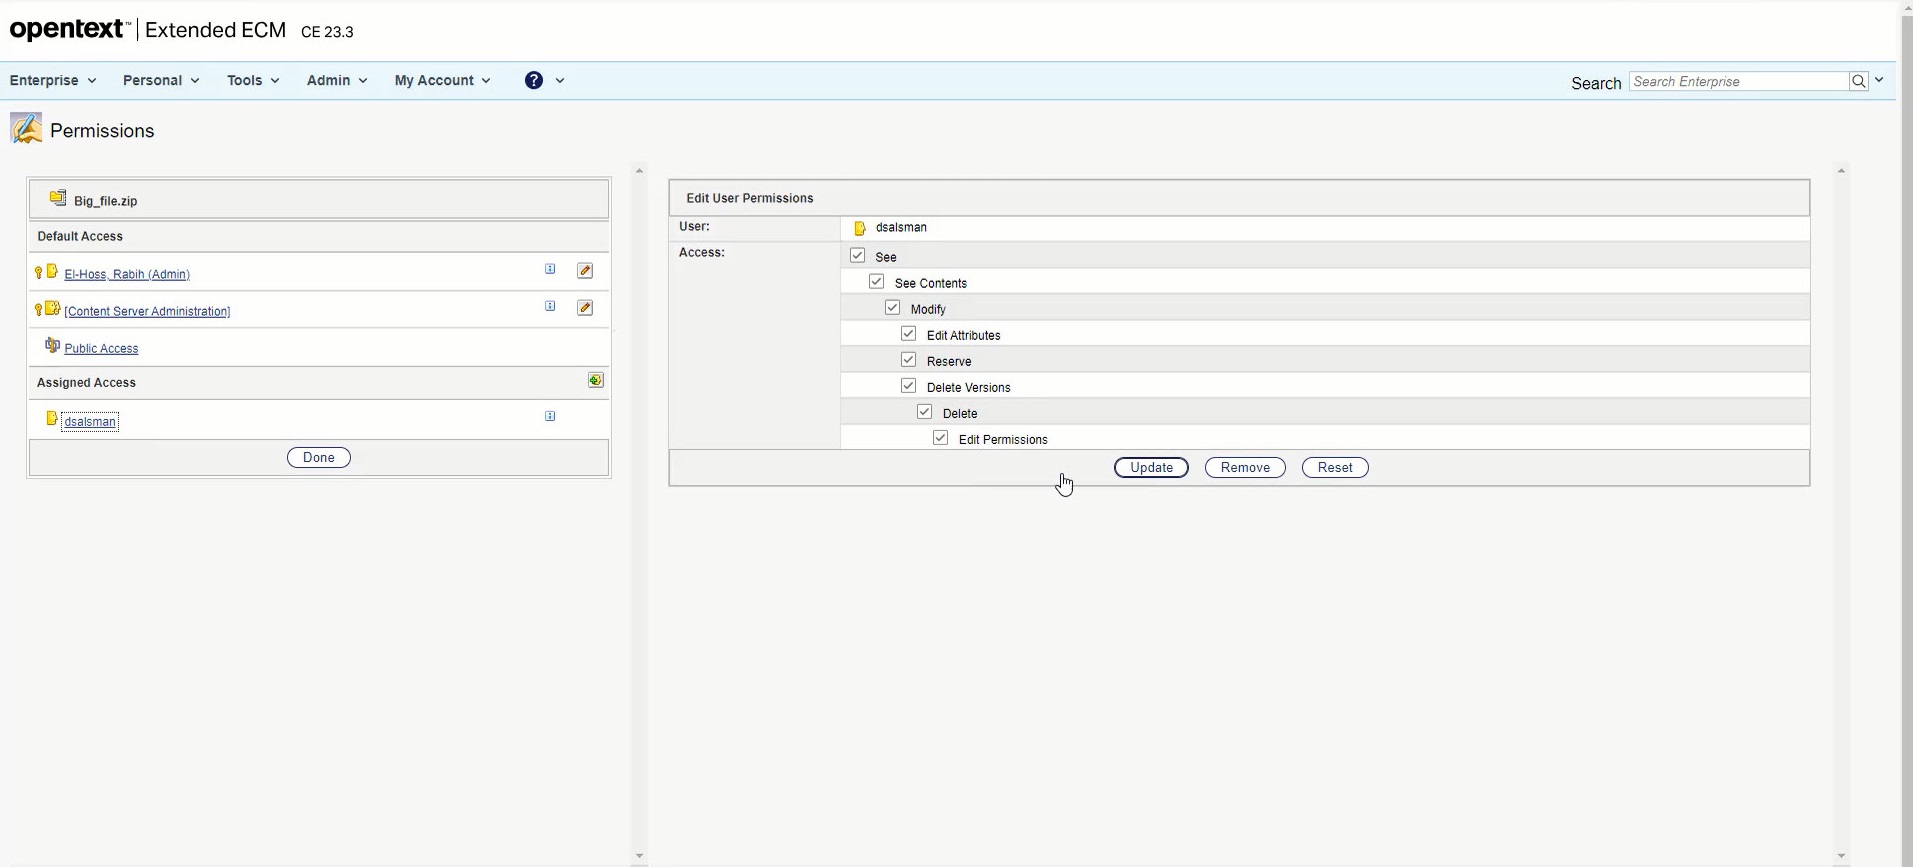Expand the search options dropdown arrow

1879,80
